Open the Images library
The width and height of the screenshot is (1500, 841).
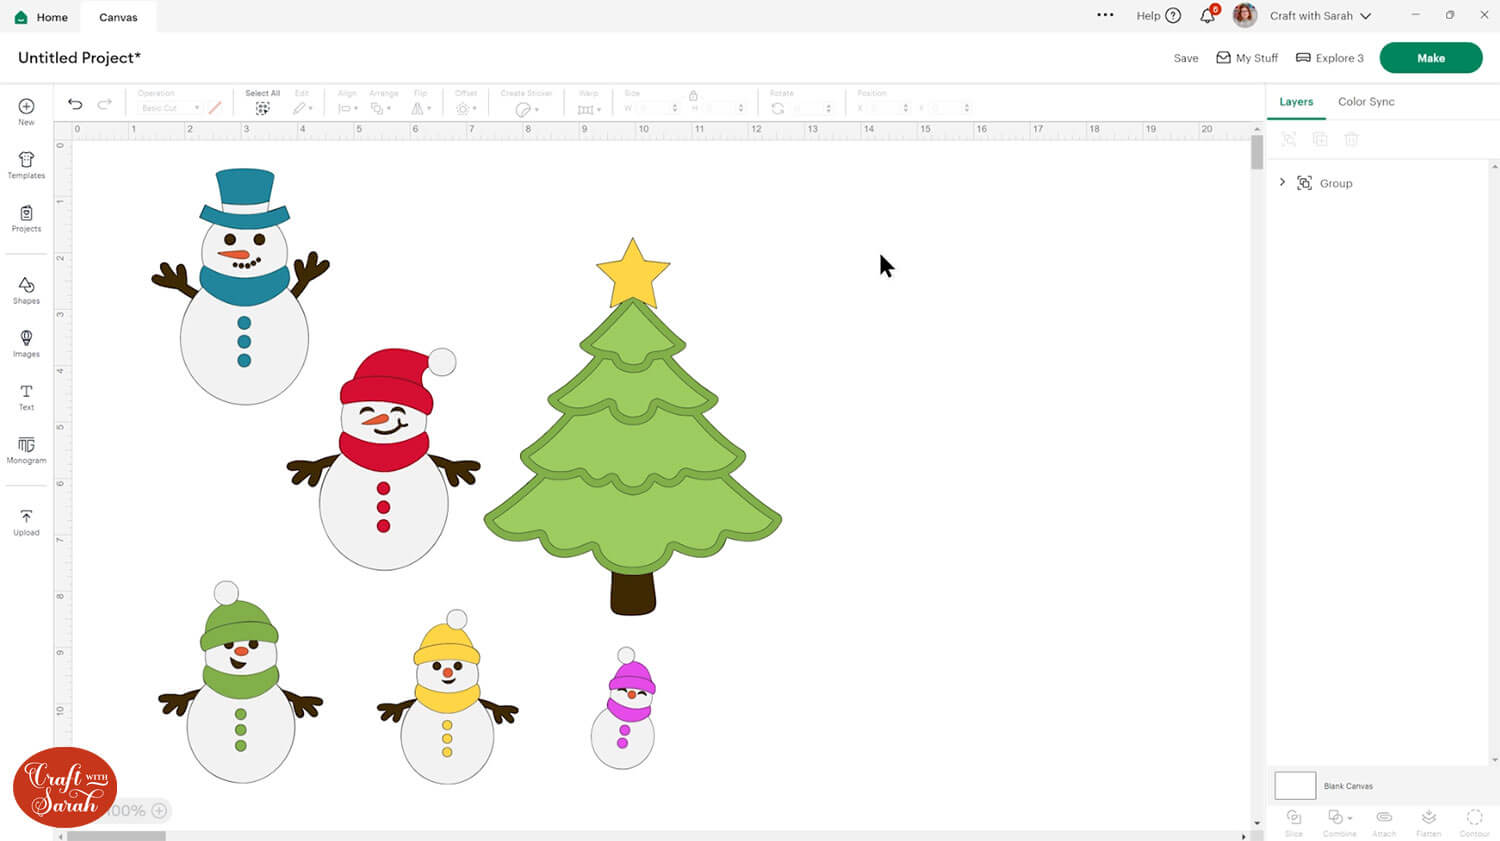click(26, 343)
